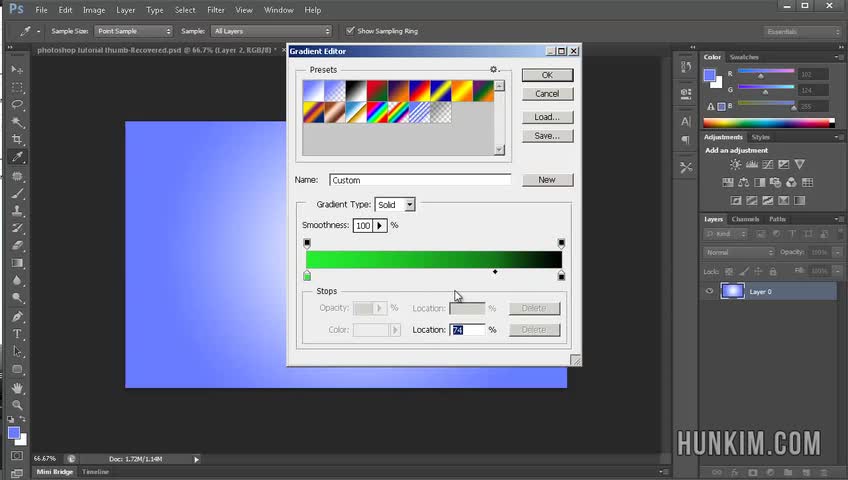This screenshot has width=848, height=480.
Task: Expand the status bar info arrow
Action: coord(196,459)
